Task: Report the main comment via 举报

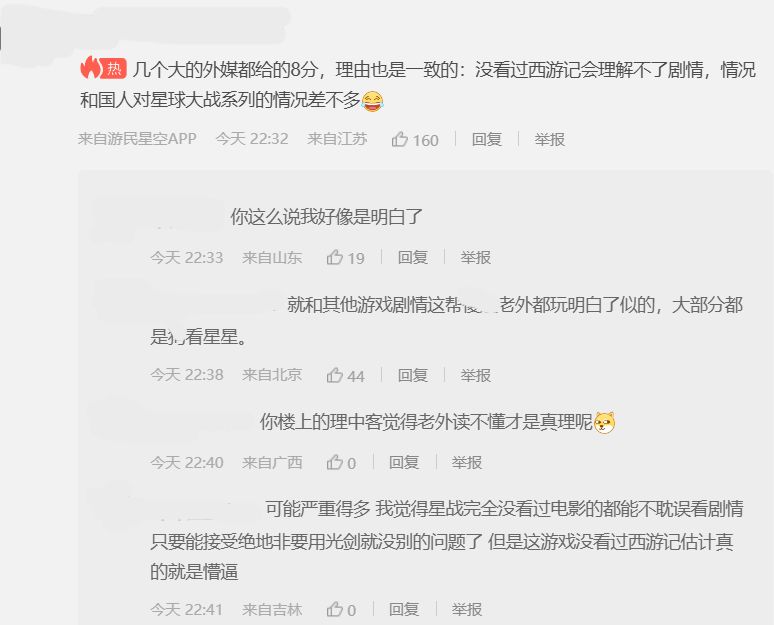Action: pyautogui.click(x=549, y=140)
